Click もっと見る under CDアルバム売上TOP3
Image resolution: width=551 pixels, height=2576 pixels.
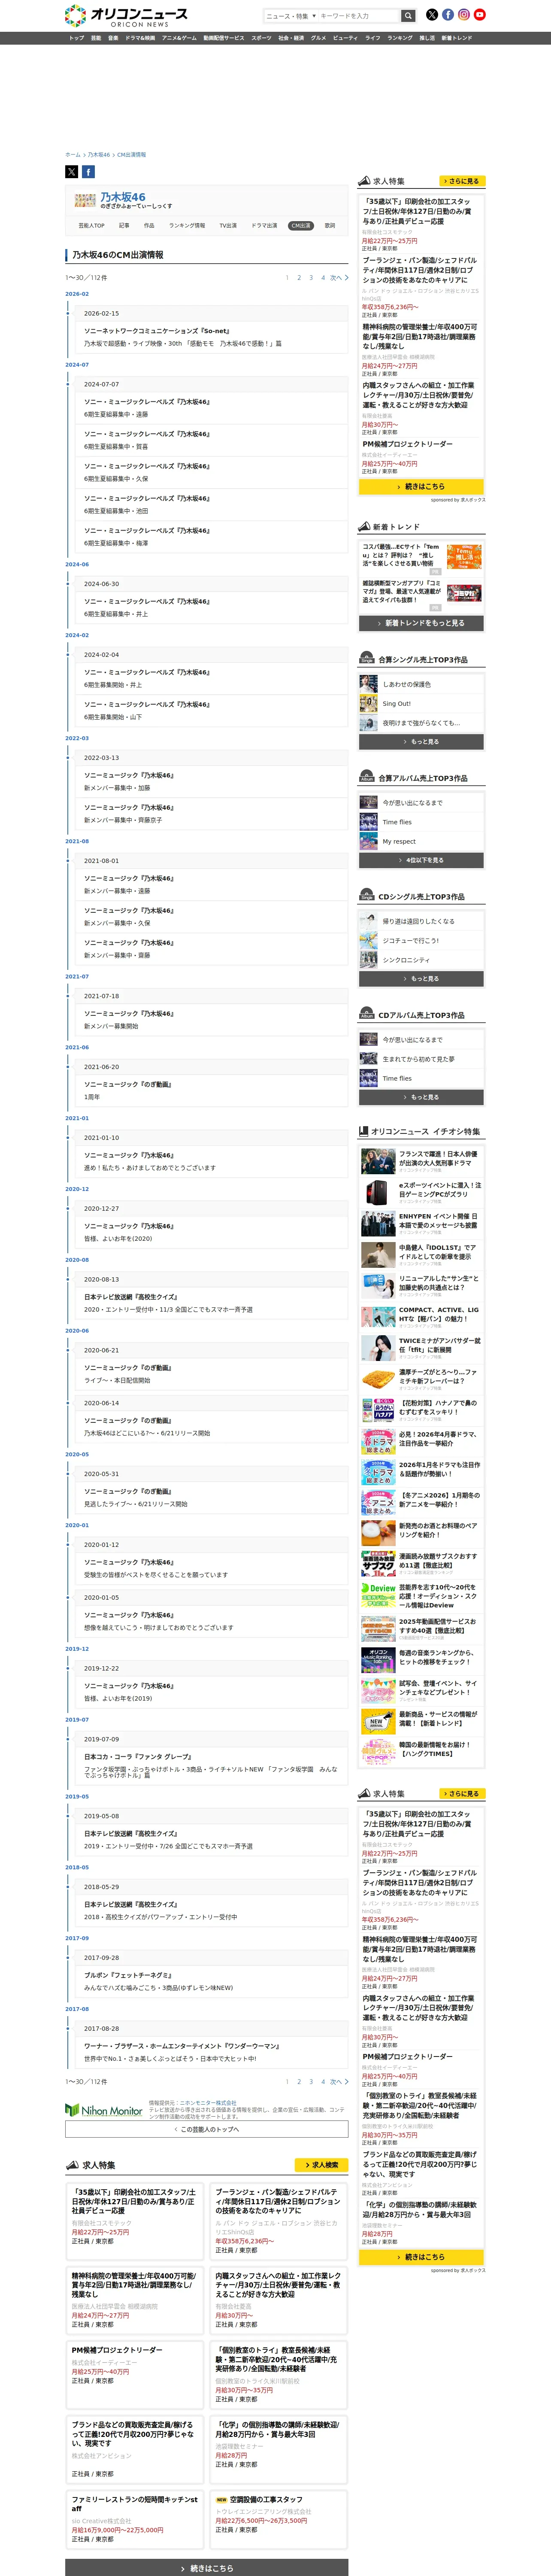pyautogui.click(x=421, y=1097)
